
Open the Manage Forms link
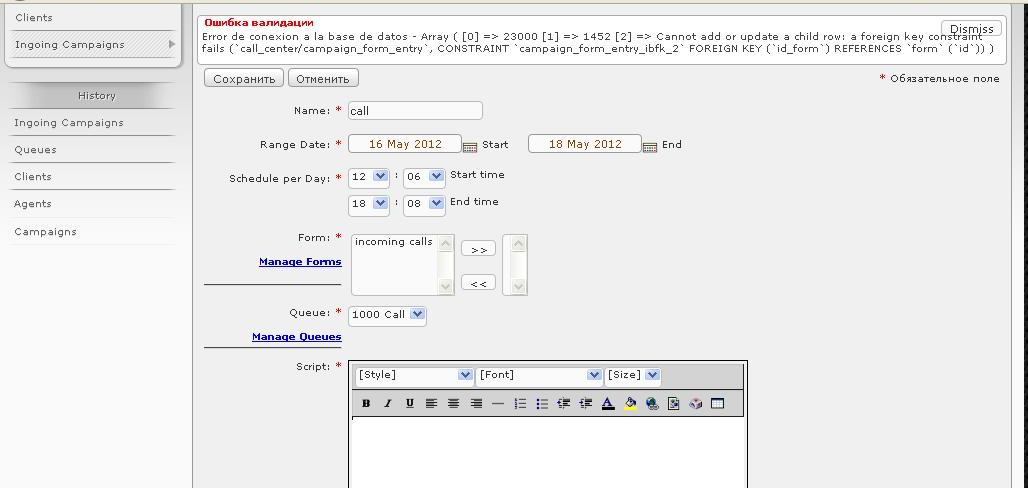(x=300, y=262)
